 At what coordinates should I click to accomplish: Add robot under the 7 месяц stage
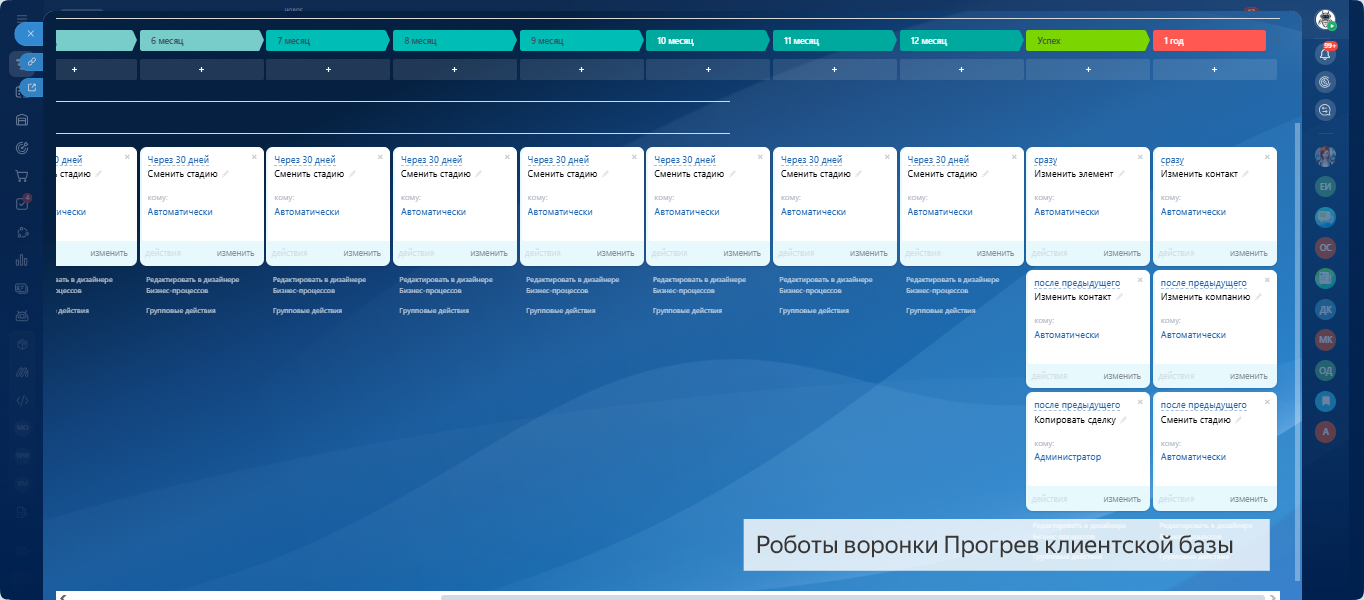(328, 70)
